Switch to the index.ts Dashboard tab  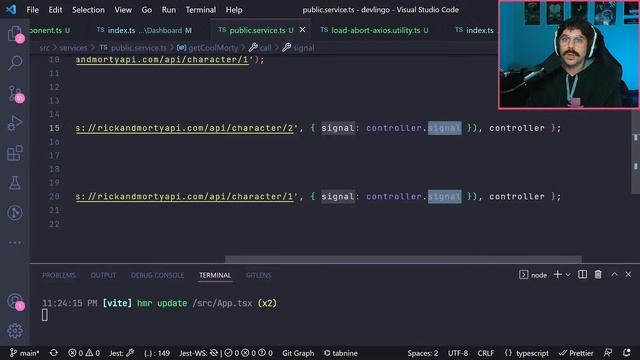click(x=144, y=30)
